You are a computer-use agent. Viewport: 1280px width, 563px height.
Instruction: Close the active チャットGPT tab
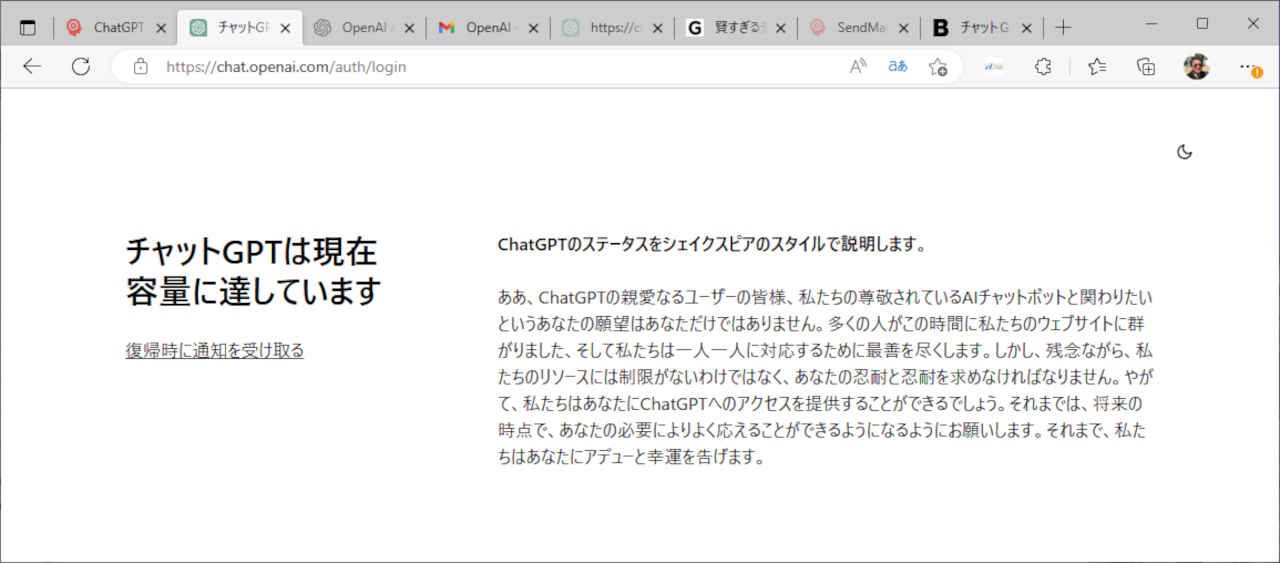[x=285, y=28]
